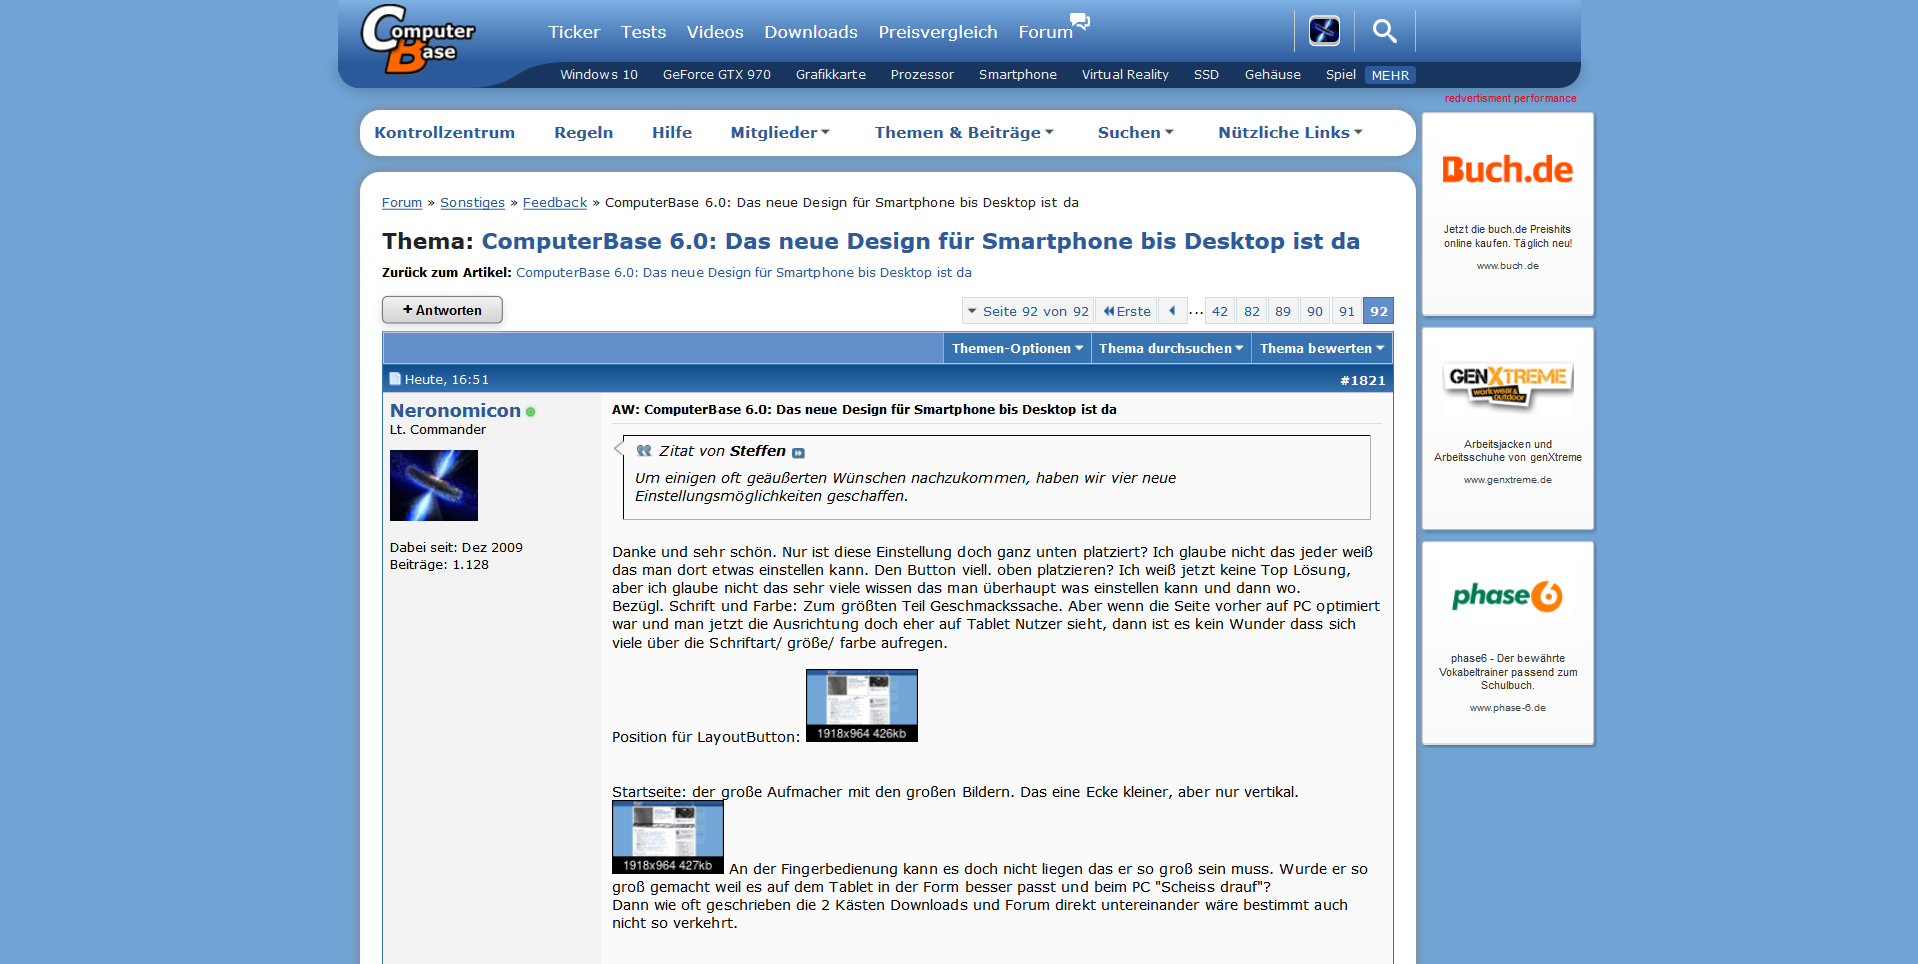Open the Downloads section

click(811, 32)
